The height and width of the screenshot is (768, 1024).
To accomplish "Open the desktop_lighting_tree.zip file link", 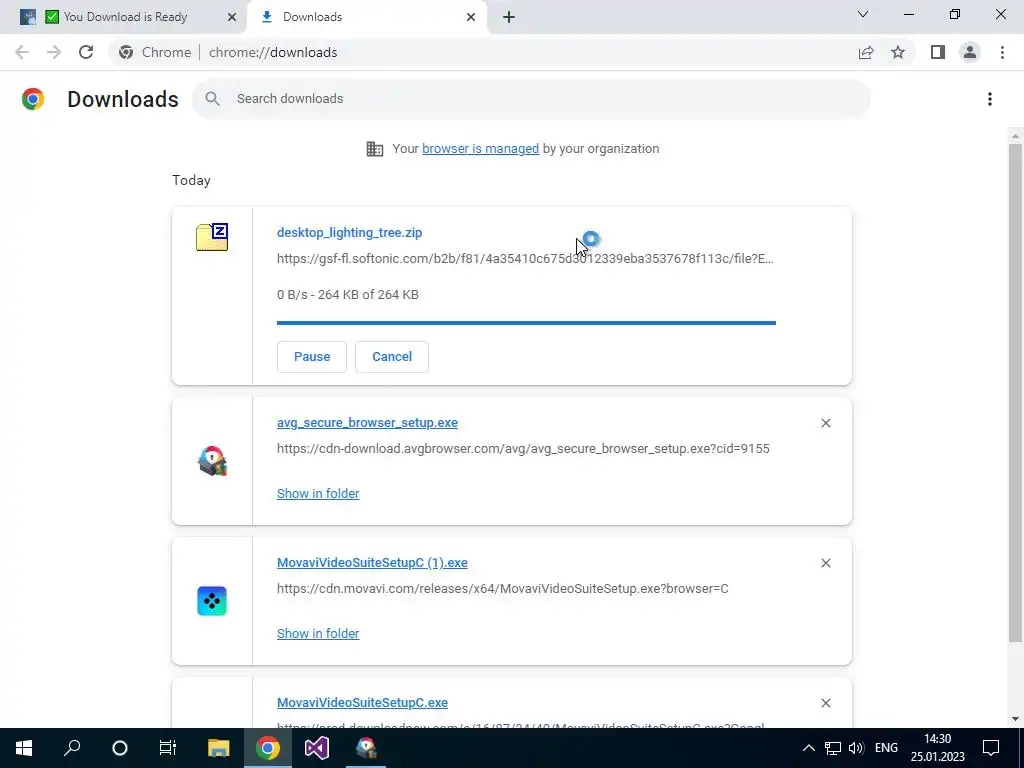I will pyautogui.click(x=349, y=232).
